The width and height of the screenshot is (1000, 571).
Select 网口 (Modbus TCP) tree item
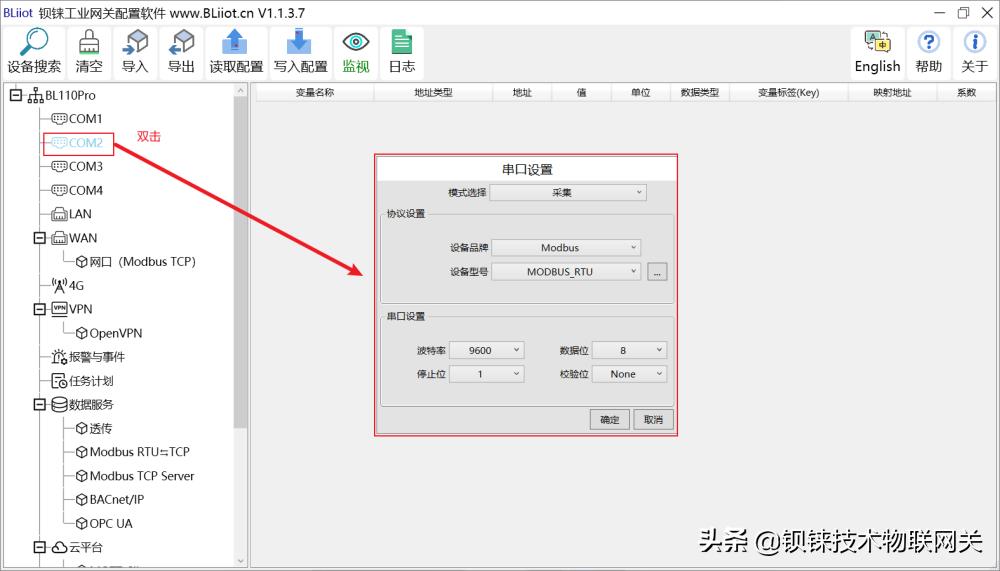[x=135, y=262]
